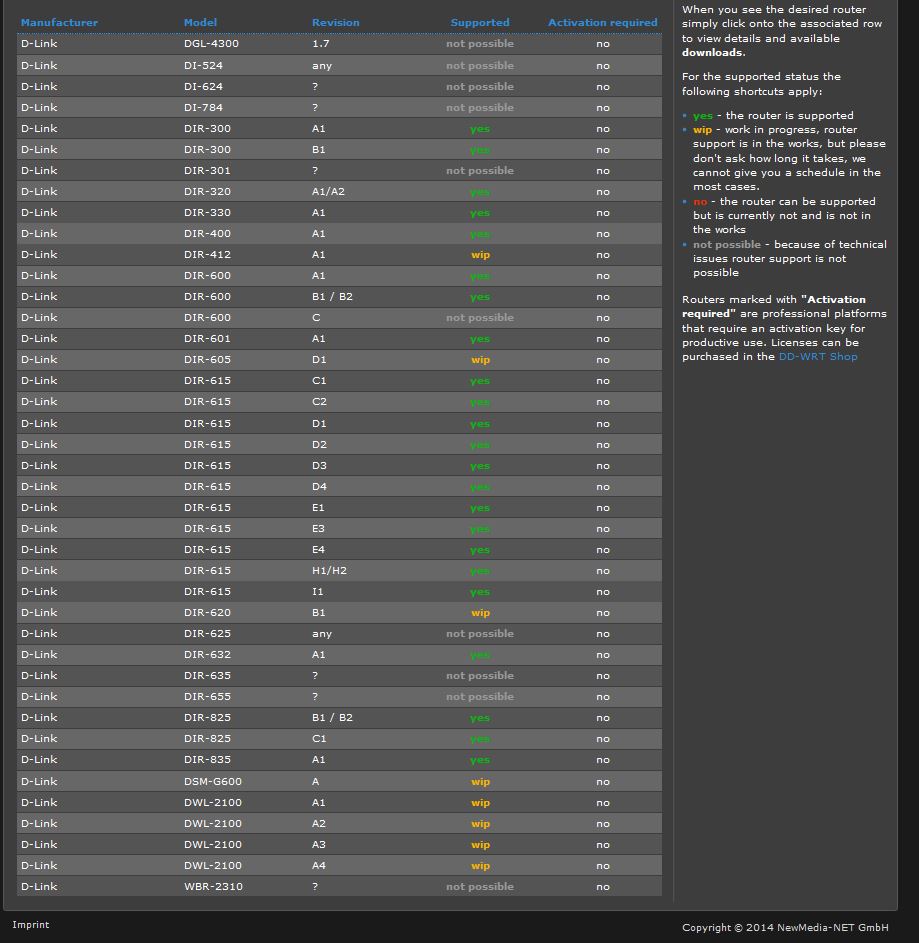Click DIR-615 in the C2 revision row
This screenshot has height=943, width=919.
[207, 402]
